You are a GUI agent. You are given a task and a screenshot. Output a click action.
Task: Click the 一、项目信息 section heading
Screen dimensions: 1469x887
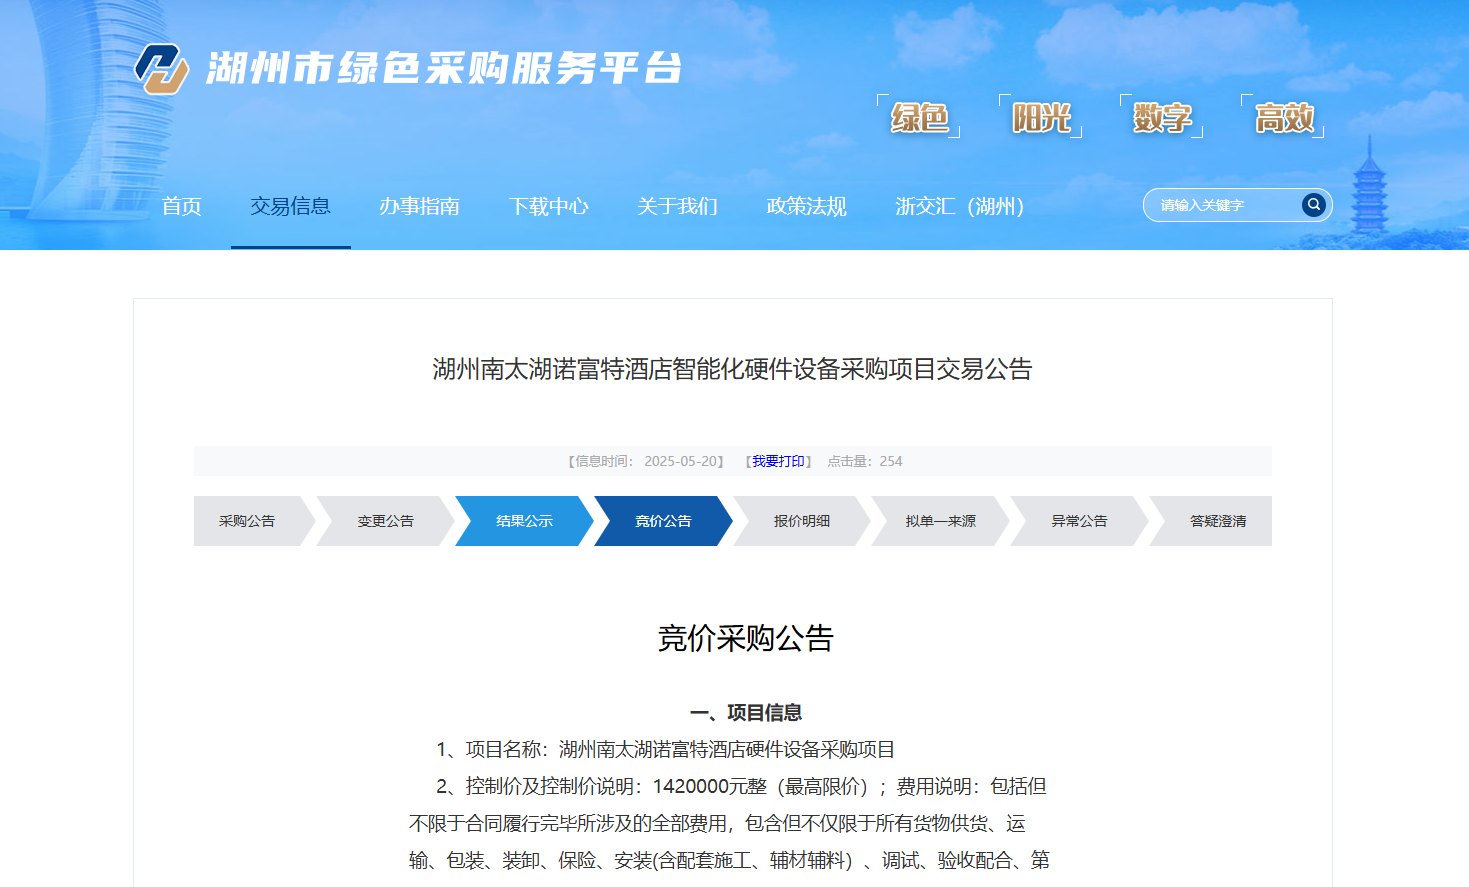click(x=745, y=713)
